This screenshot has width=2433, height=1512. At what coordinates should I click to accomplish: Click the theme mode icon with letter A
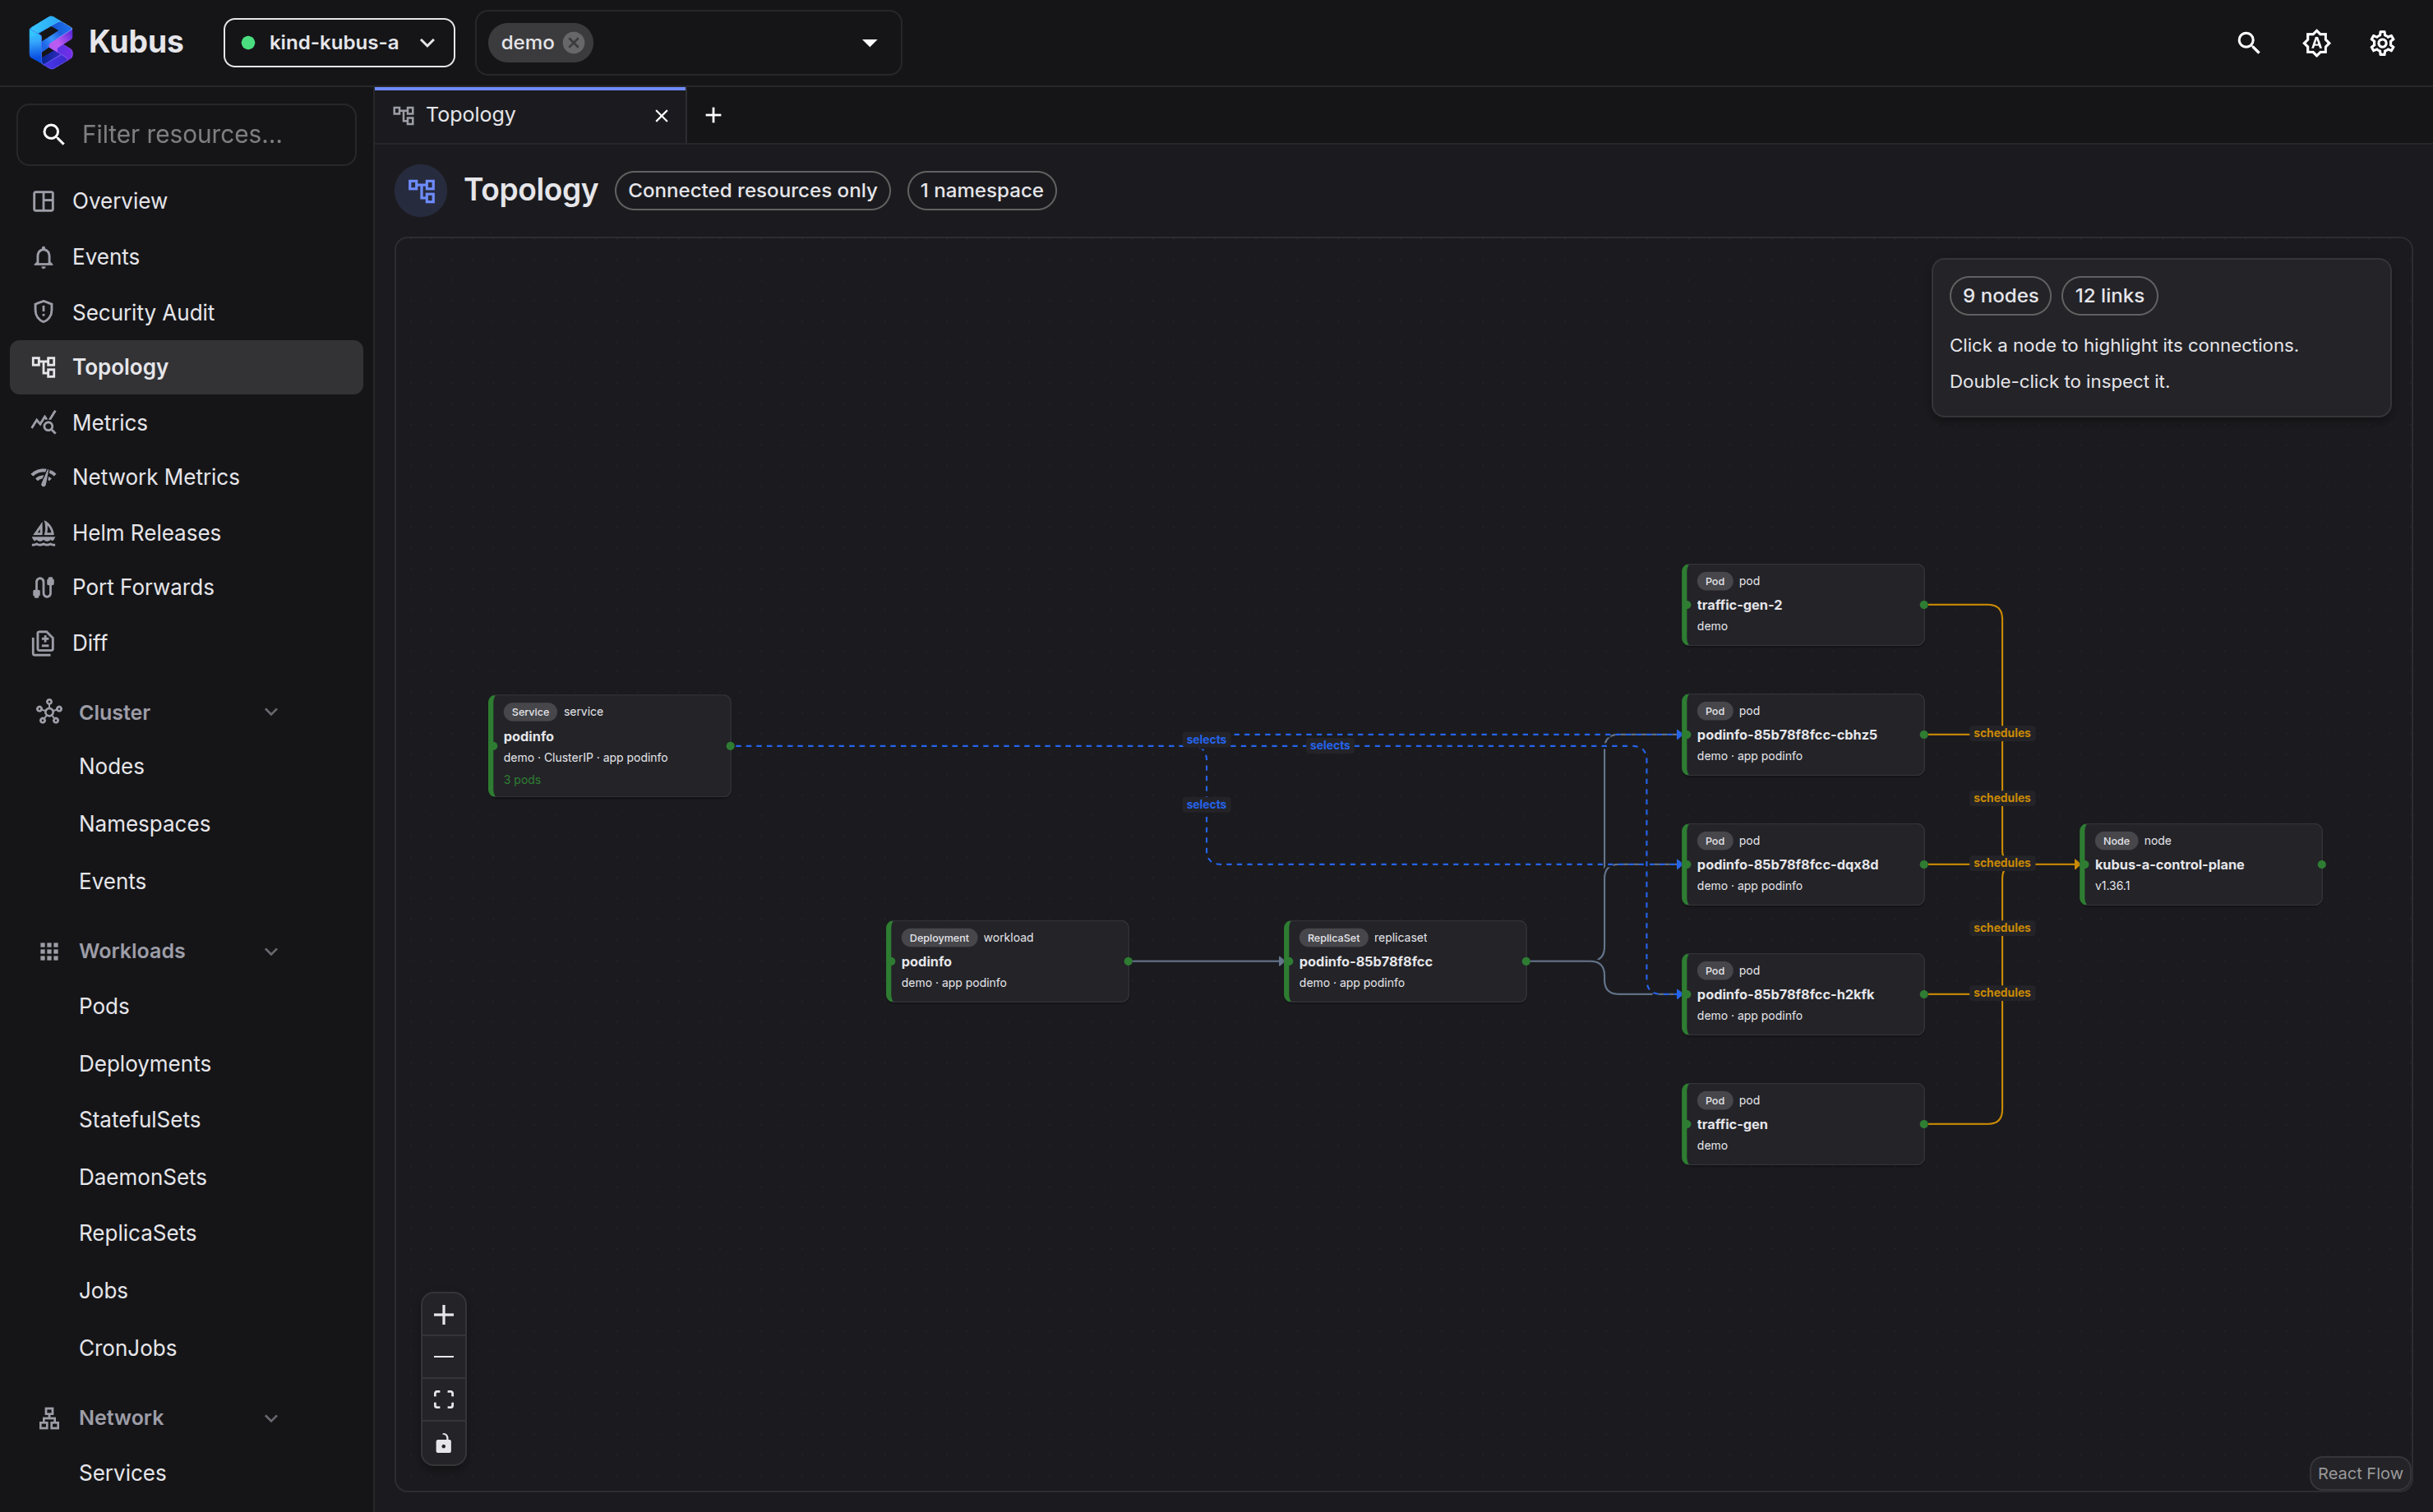tap(2316, 43)
